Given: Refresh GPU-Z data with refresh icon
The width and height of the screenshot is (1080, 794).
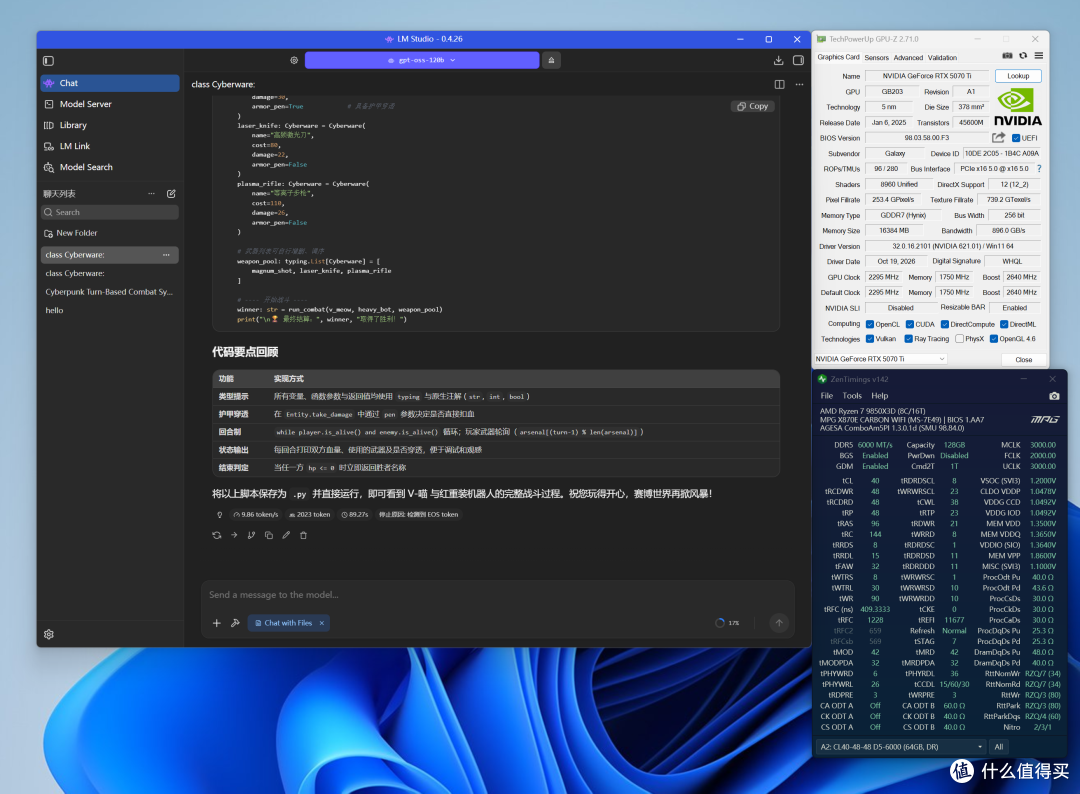Looking at the screenshot, I should pos(1023,56).
